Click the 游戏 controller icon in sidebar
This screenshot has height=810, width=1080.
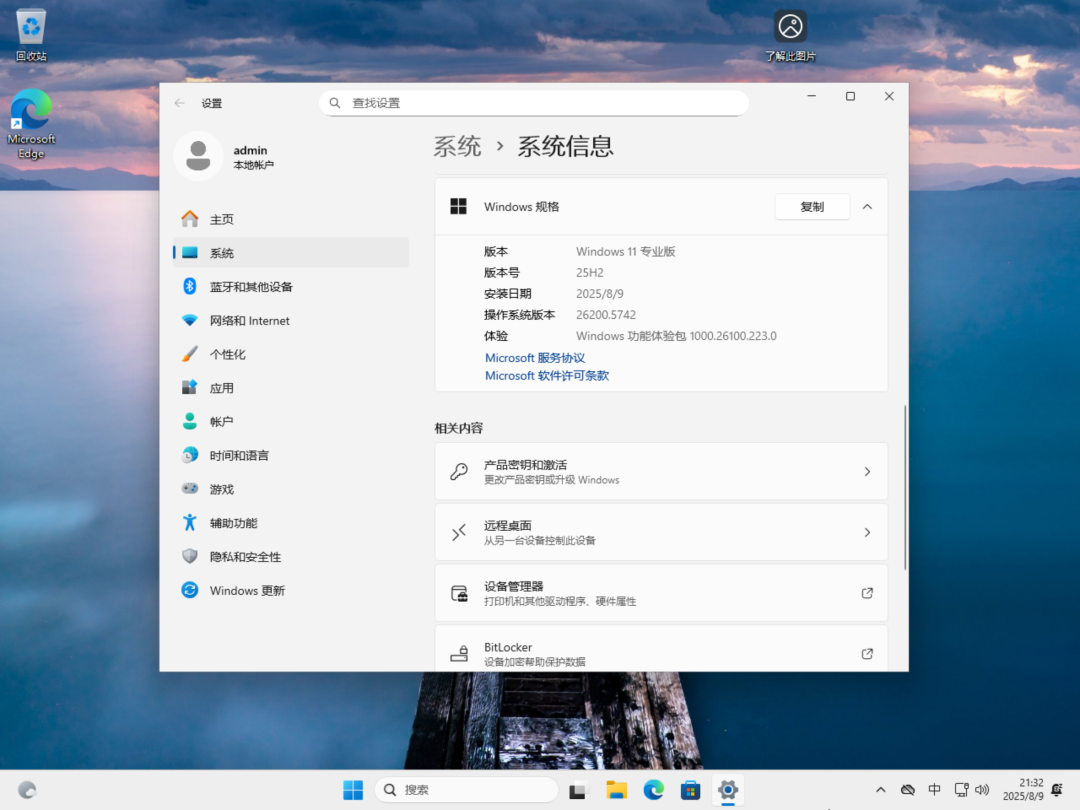click(190, 489)
